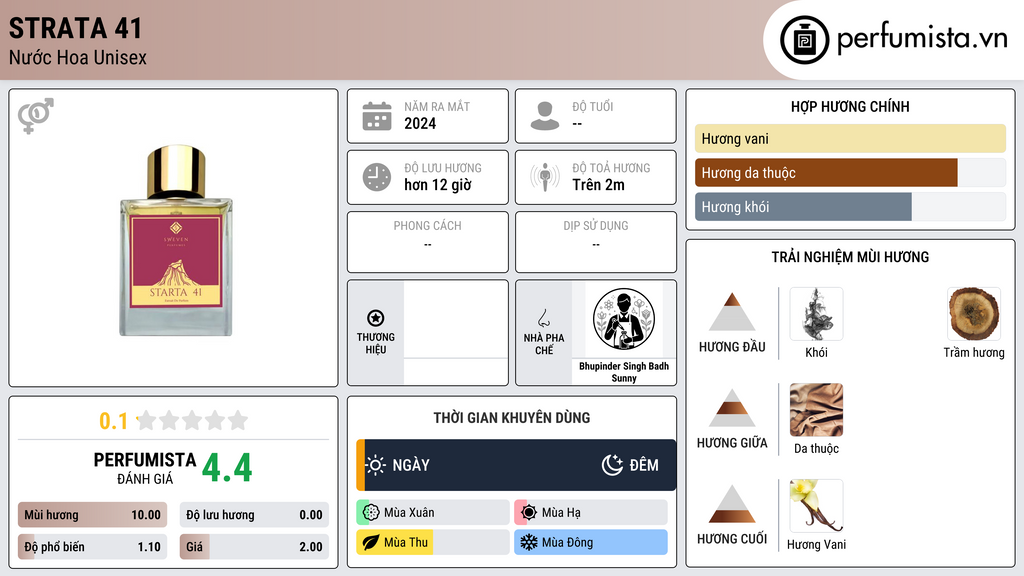1024x576 pixels.
Task: Click the STRATA 41 title
Action: [75, 28]
